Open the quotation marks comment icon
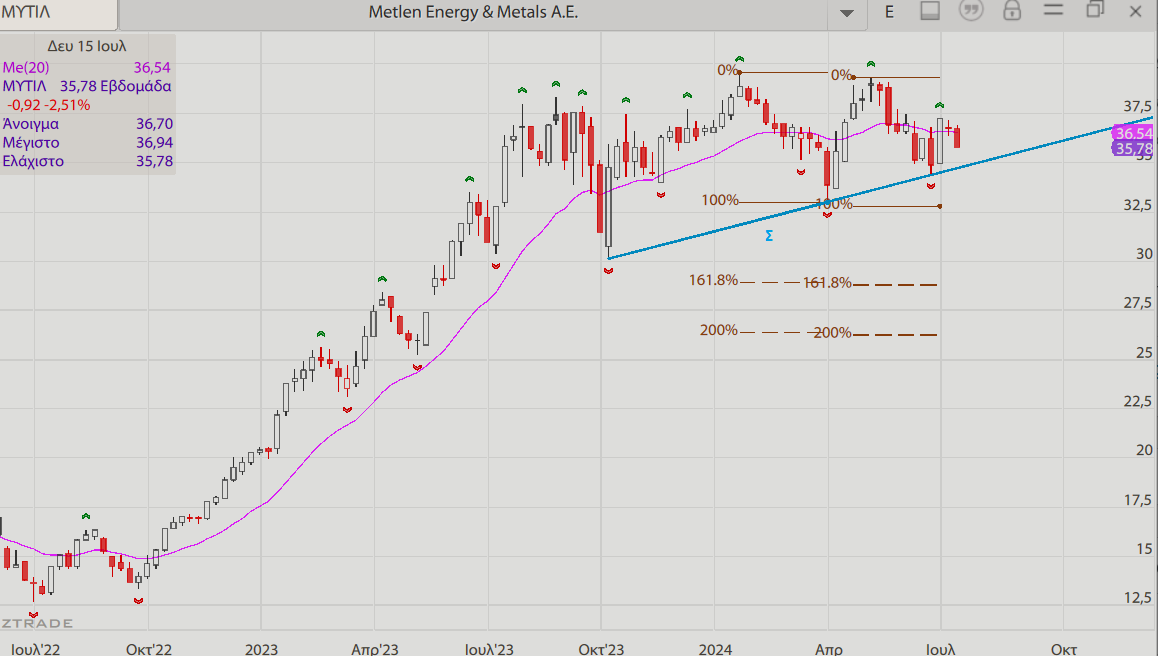Viewport: 1158px width, 656px height. [x=971, y=11]
